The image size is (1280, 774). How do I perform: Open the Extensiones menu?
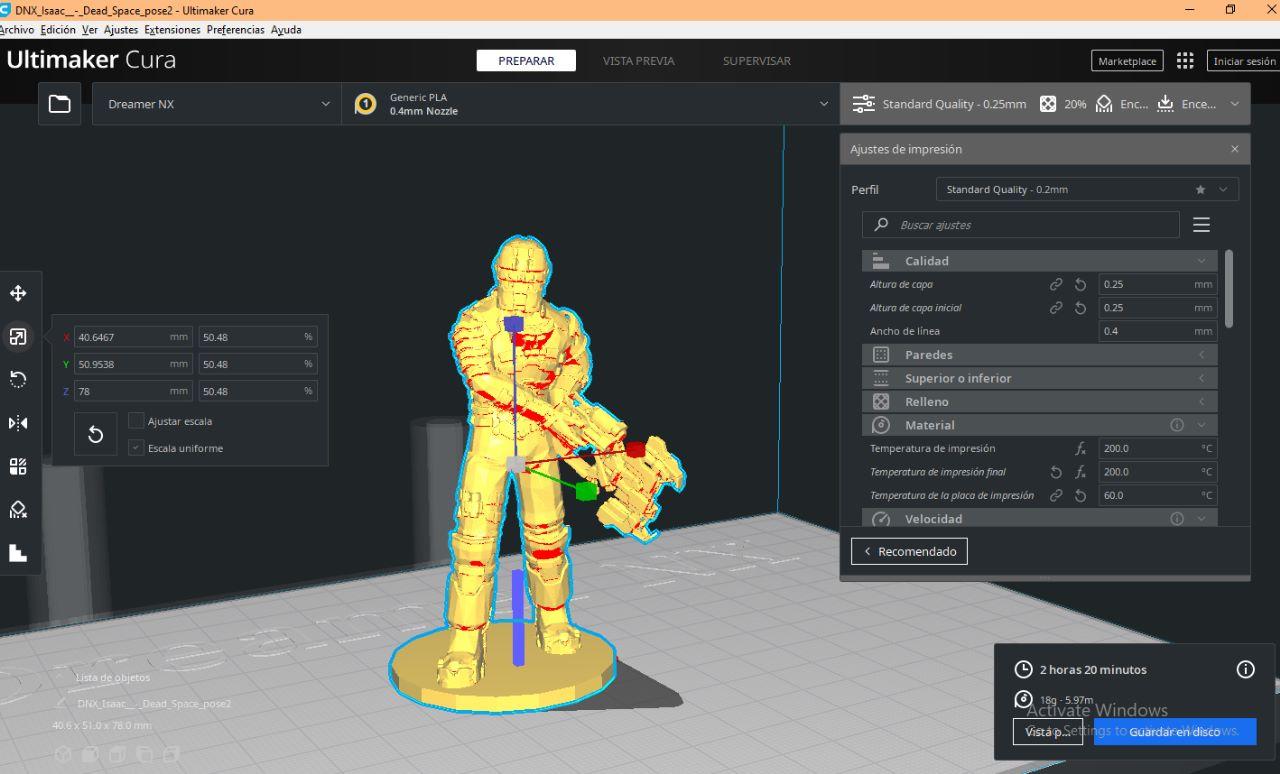coord(173,30)
